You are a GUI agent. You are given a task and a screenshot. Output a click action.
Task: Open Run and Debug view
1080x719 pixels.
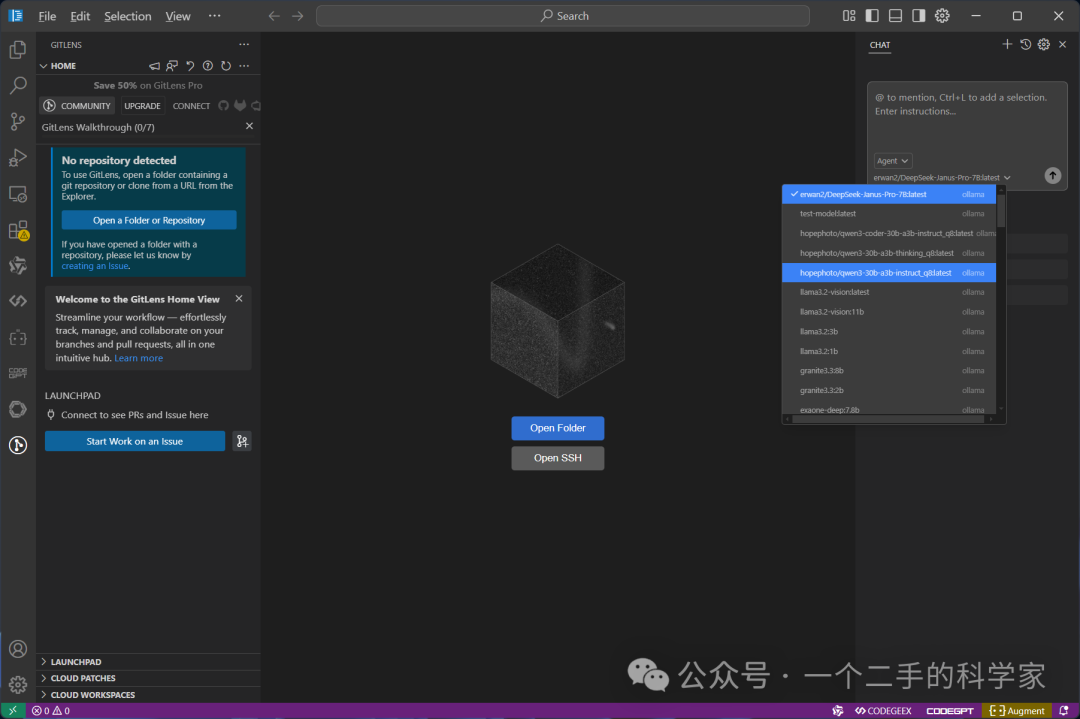18,158
